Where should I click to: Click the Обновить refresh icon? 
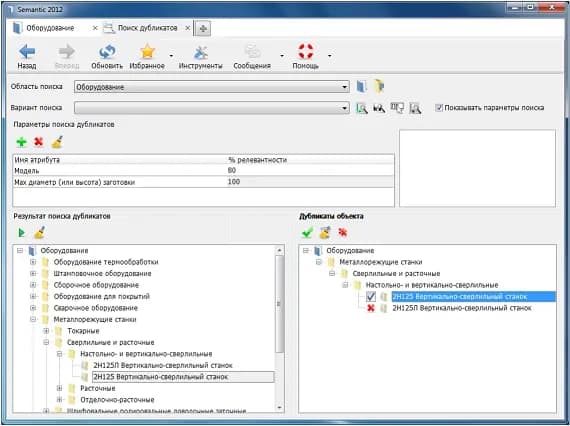[107, 52]
